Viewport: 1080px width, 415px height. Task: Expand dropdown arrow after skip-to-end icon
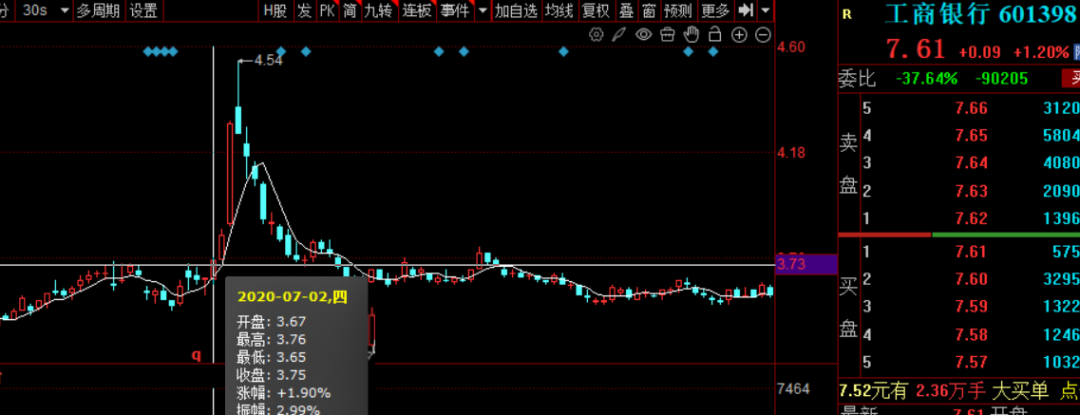[765, 11]
